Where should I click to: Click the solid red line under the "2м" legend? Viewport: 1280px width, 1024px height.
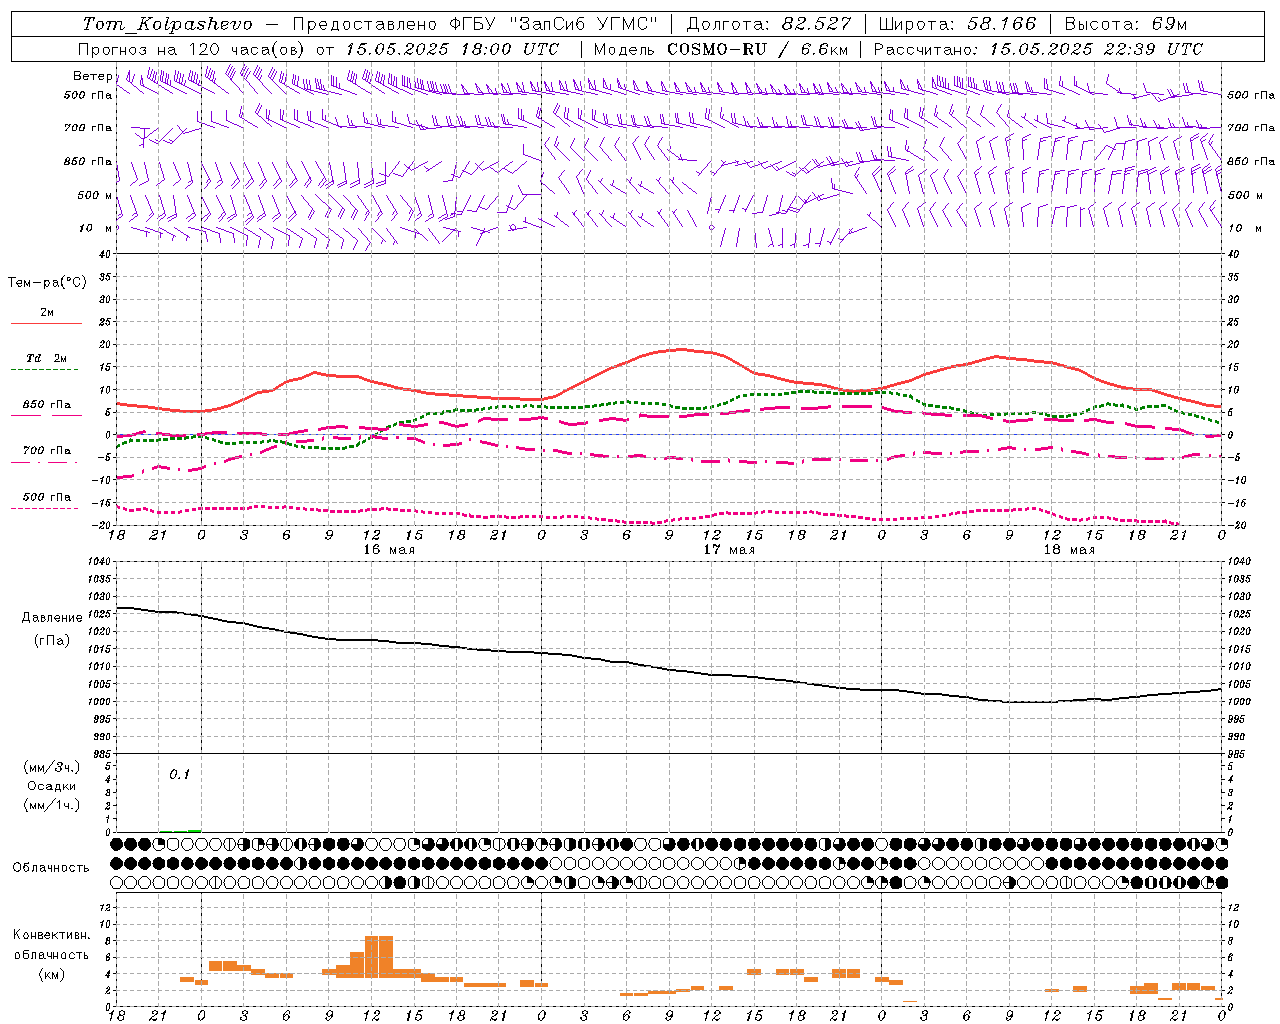click(x=46, y=324)
